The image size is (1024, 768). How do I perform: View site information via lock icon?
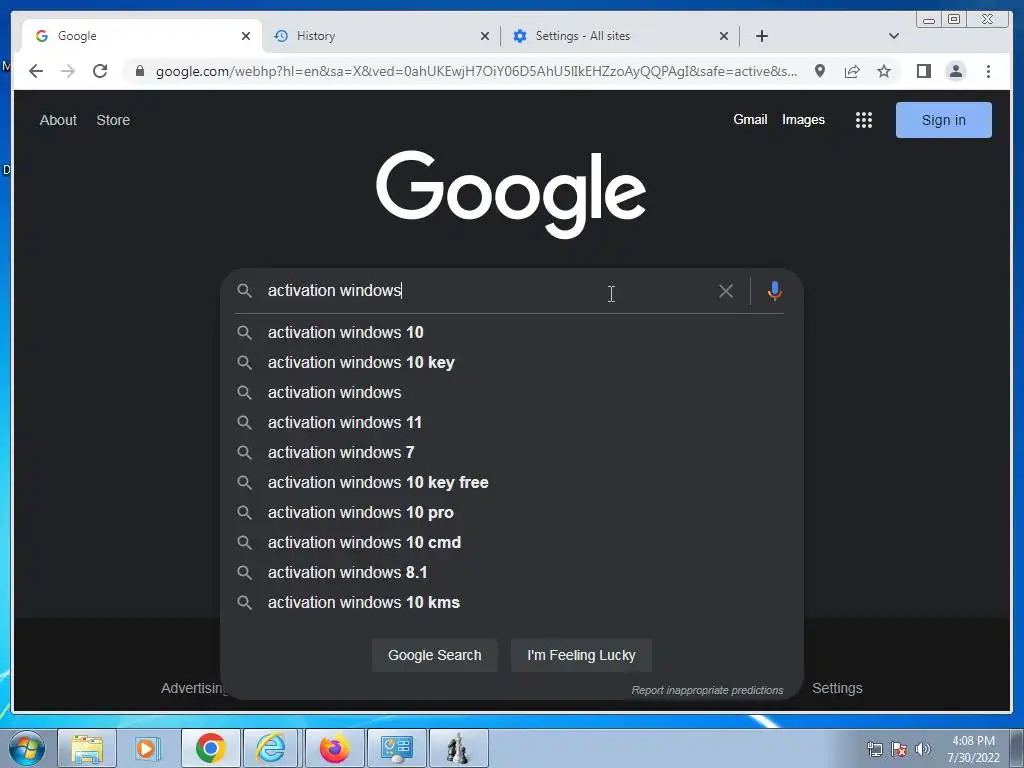[139, 71]
